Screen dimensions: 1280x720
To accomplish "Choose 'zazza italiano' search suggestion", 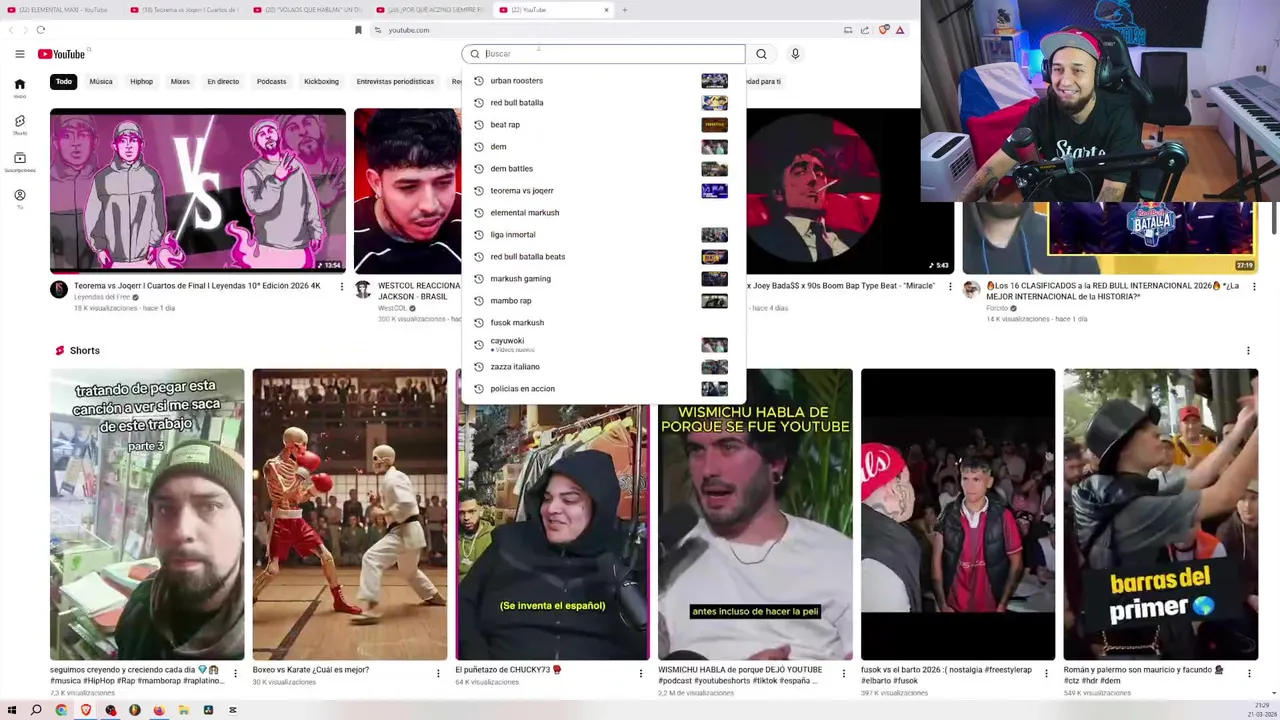I will [x=602, y=367].
